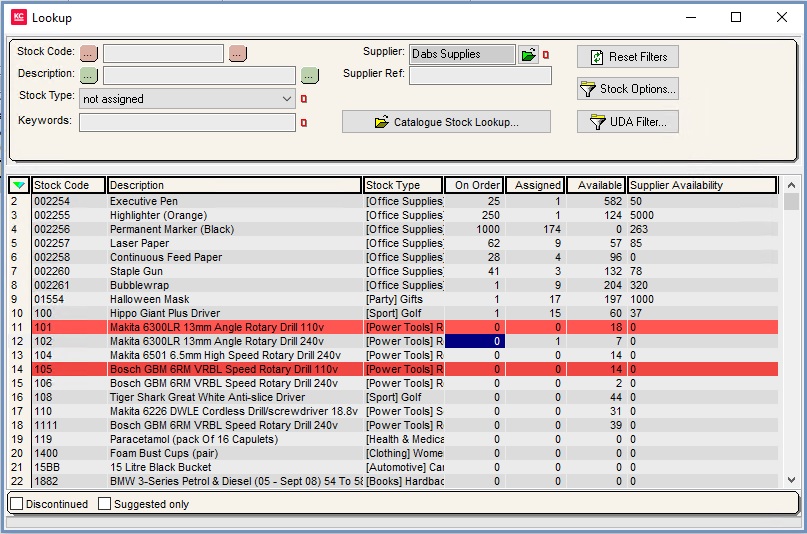Select Paracetamol (pack Of 16 Capulets) row

393,439
